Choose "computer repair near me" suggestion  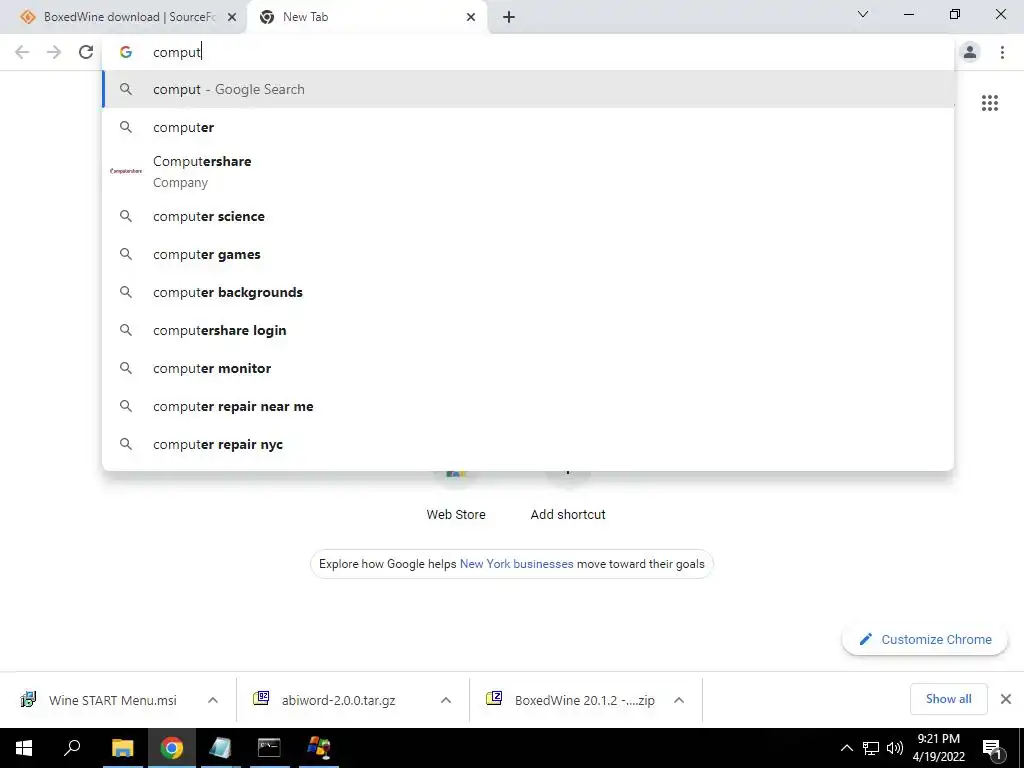click(528, 406)
